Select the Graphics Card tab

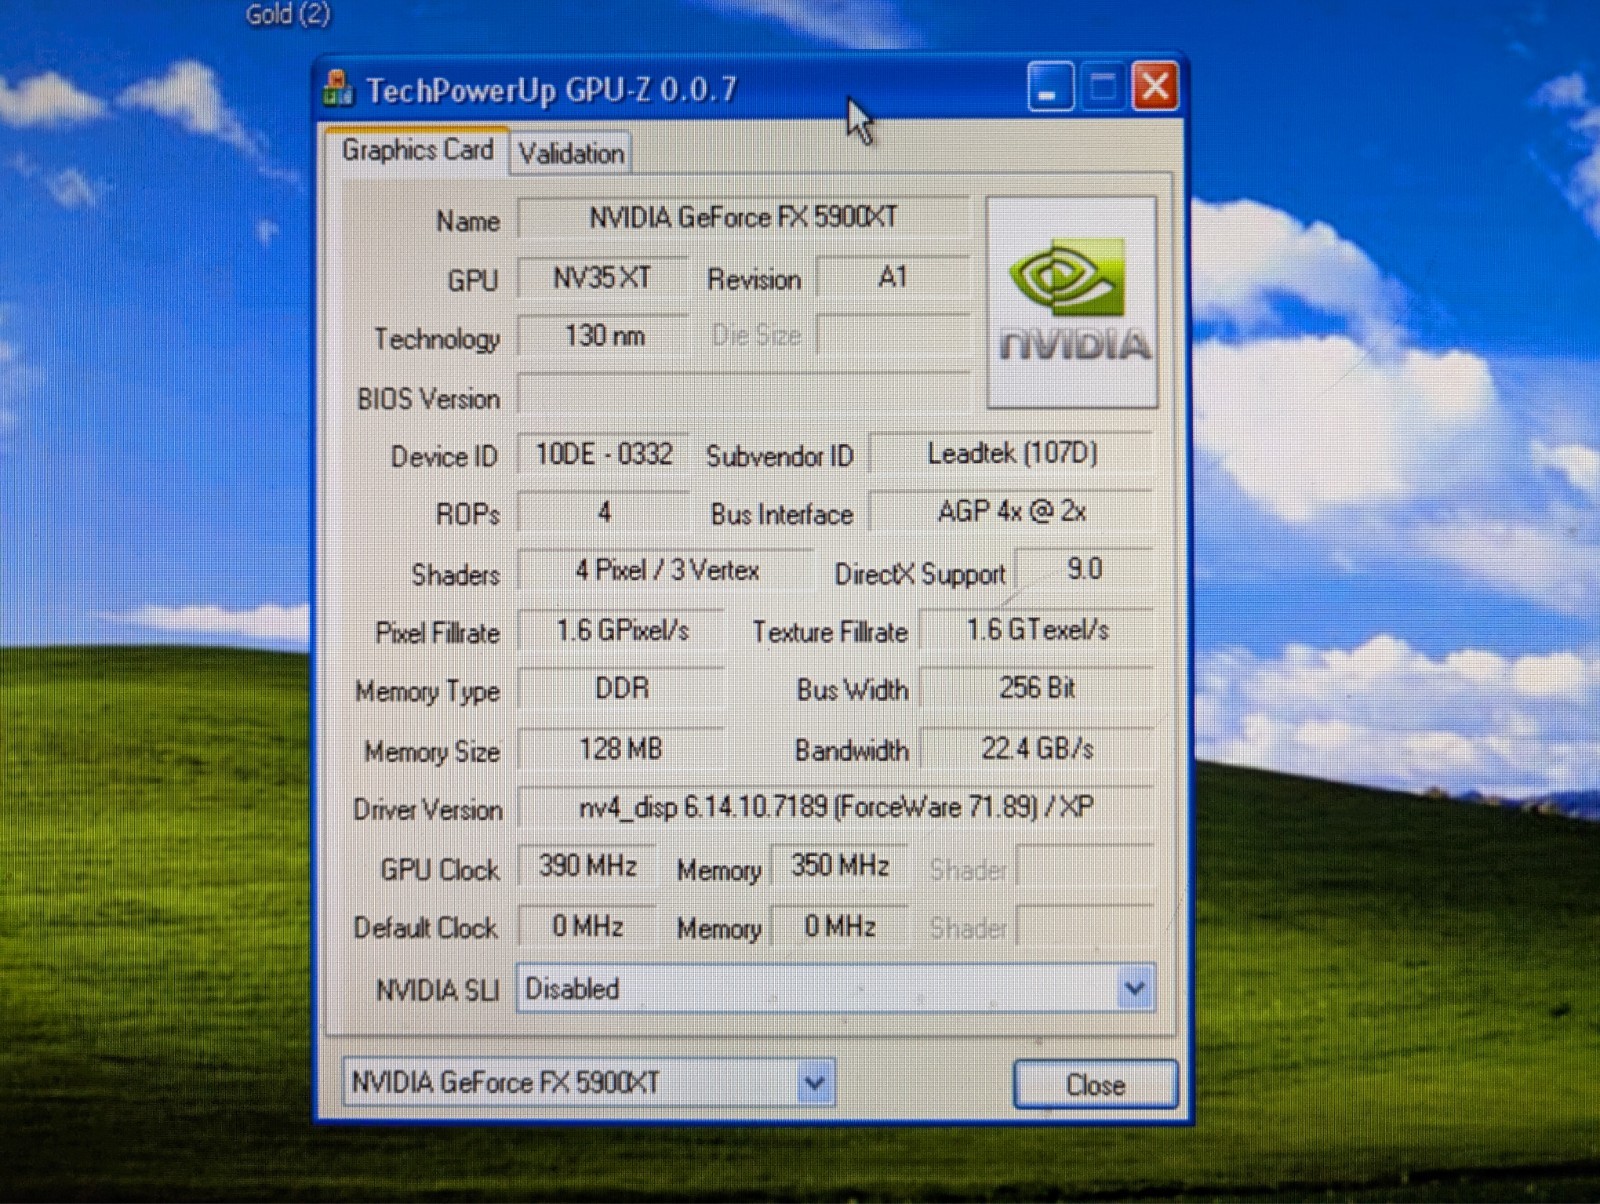tap(417, 150)
